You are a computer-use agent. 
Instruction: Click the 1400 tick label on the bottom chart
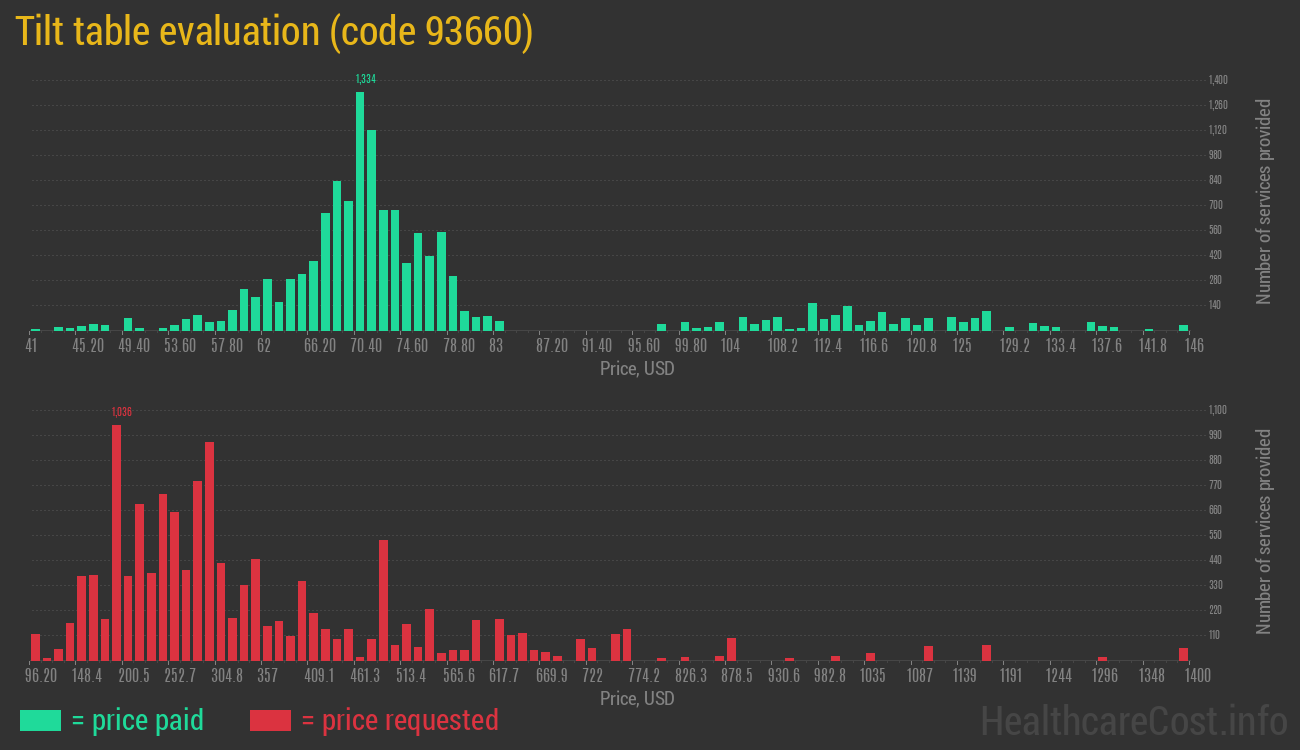click(1186, 676)
